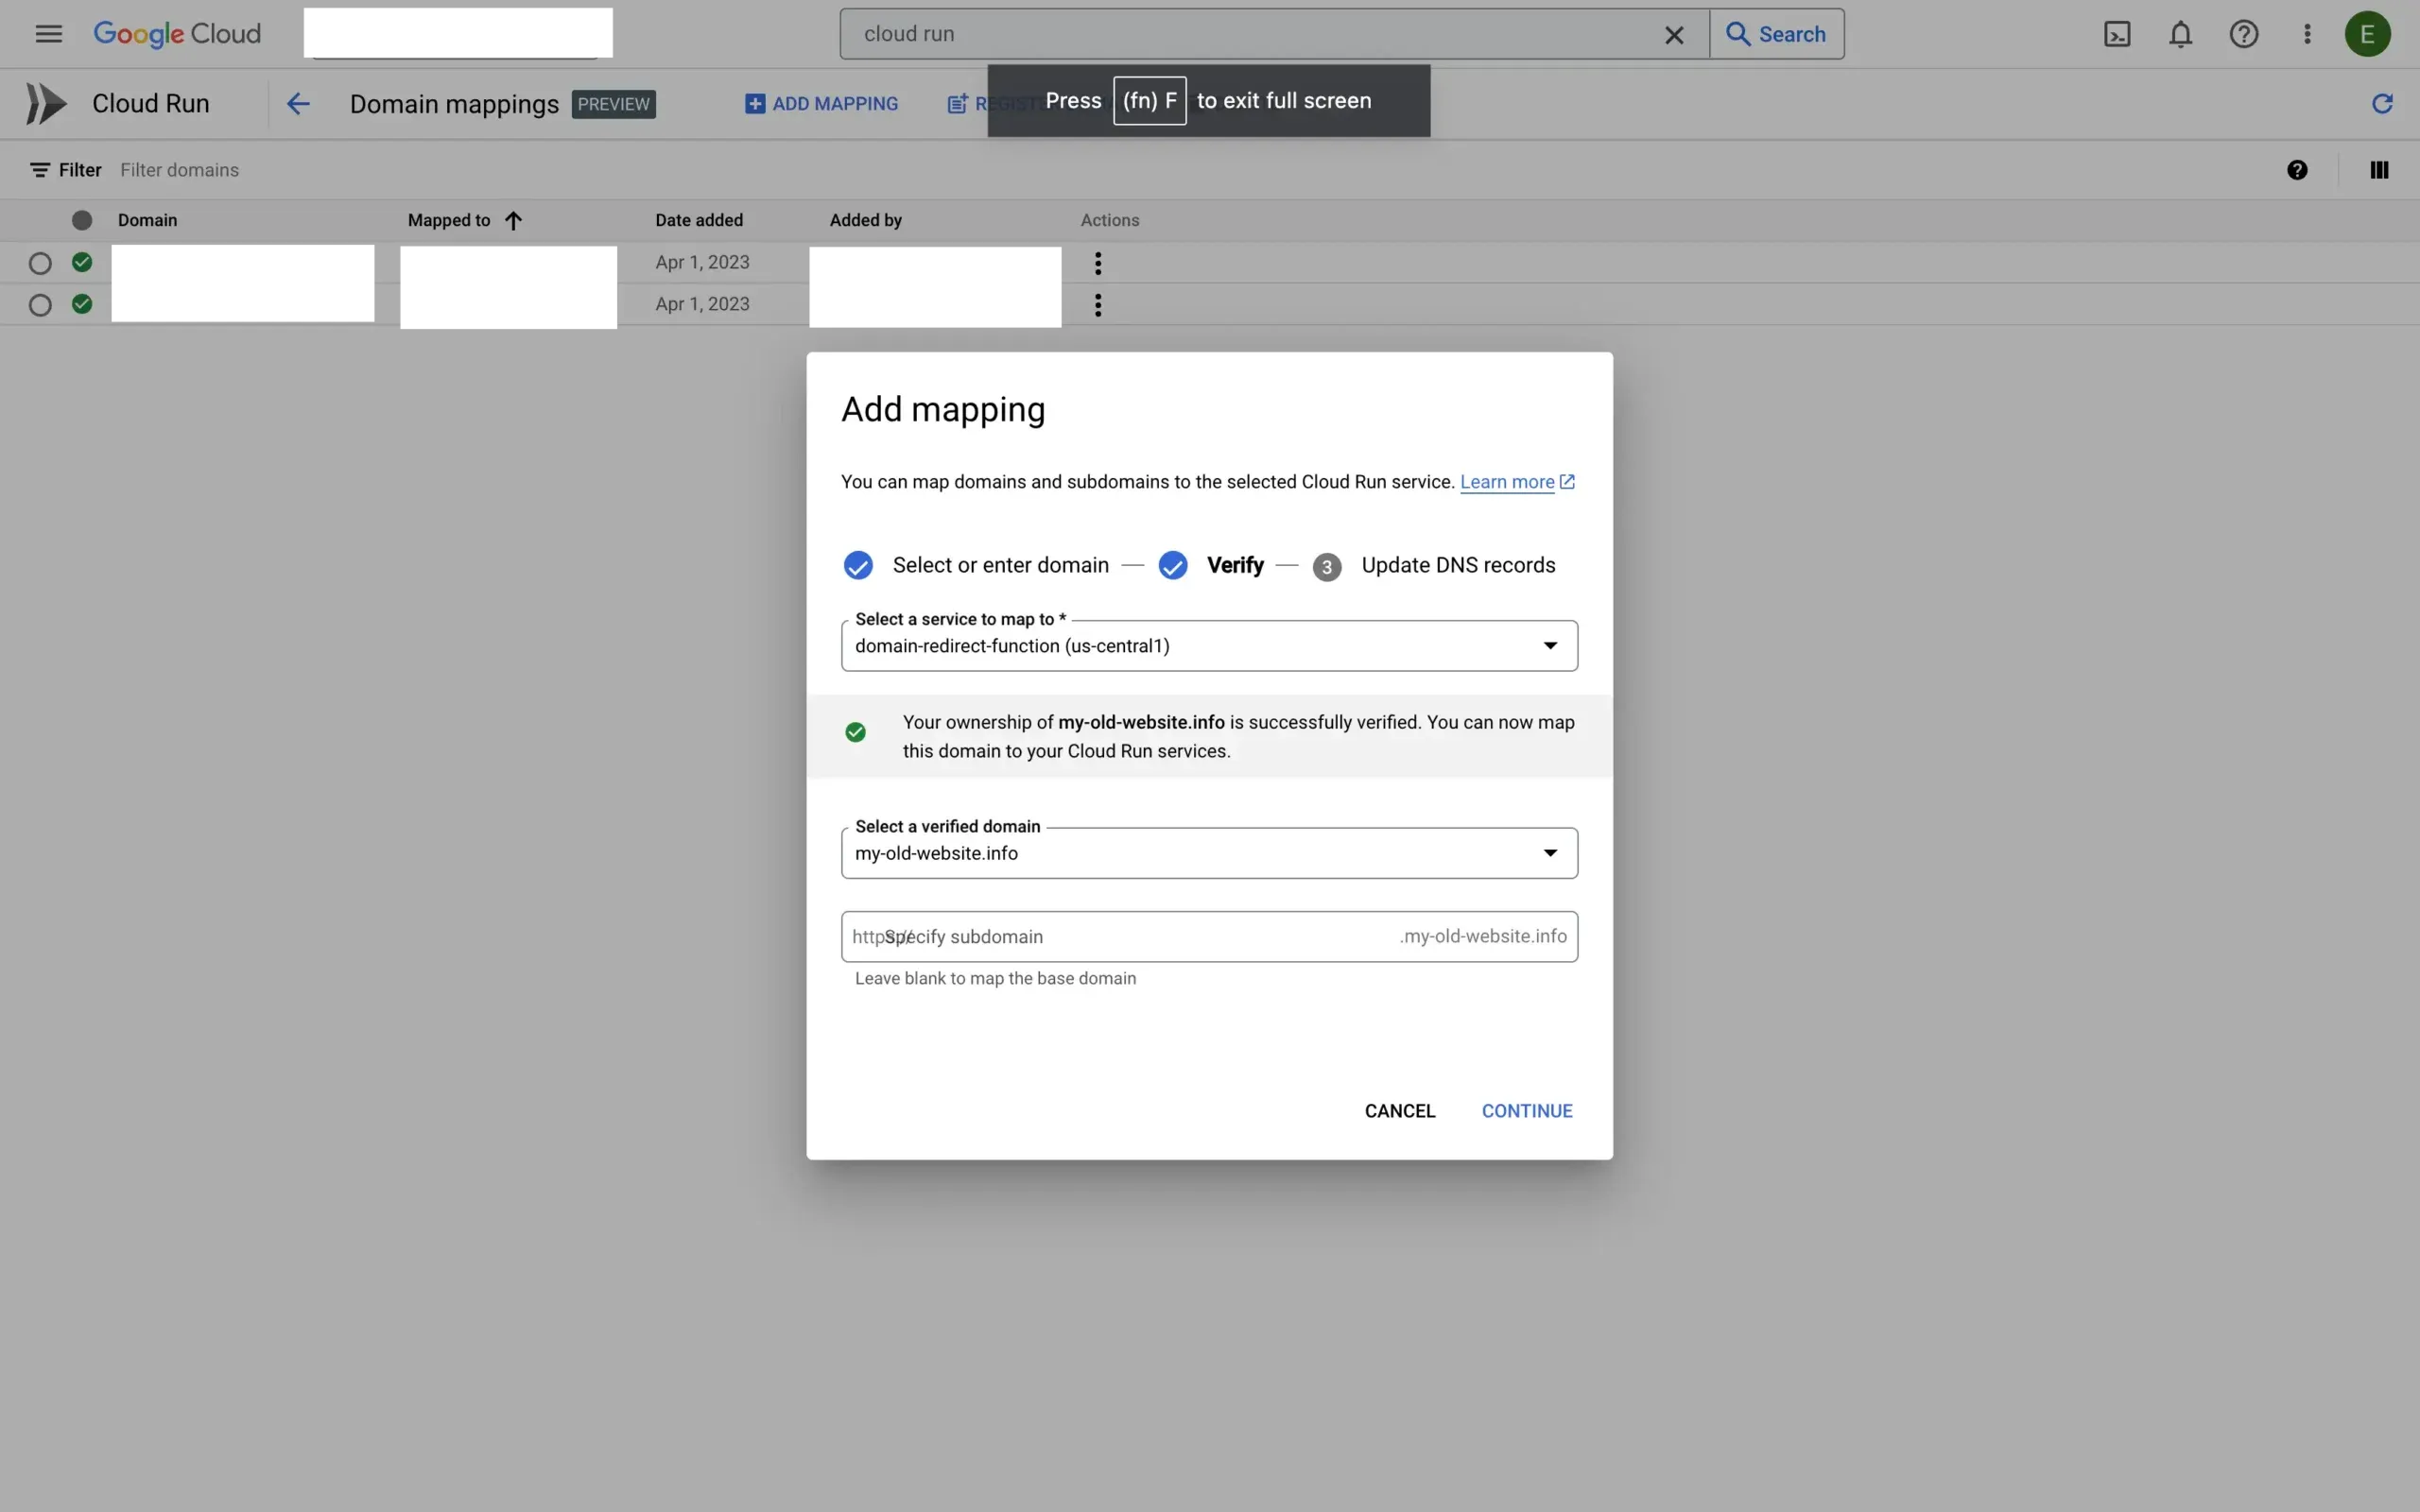Click the refresh icon in Domain mappings
Screen dimensions: 2420x1512
pyautogui.click(x=2382, y=104)
